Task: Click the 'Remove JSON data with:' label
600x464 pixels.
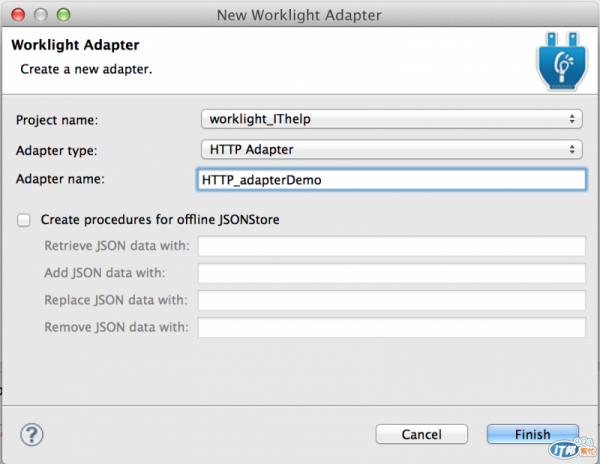Action: [116, 327]
